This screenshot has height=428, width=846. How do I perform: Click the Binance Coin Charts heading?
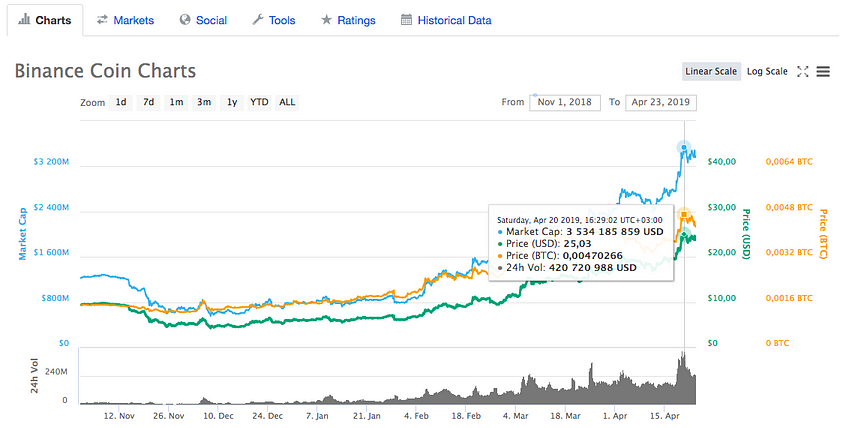tap(105, 71)
